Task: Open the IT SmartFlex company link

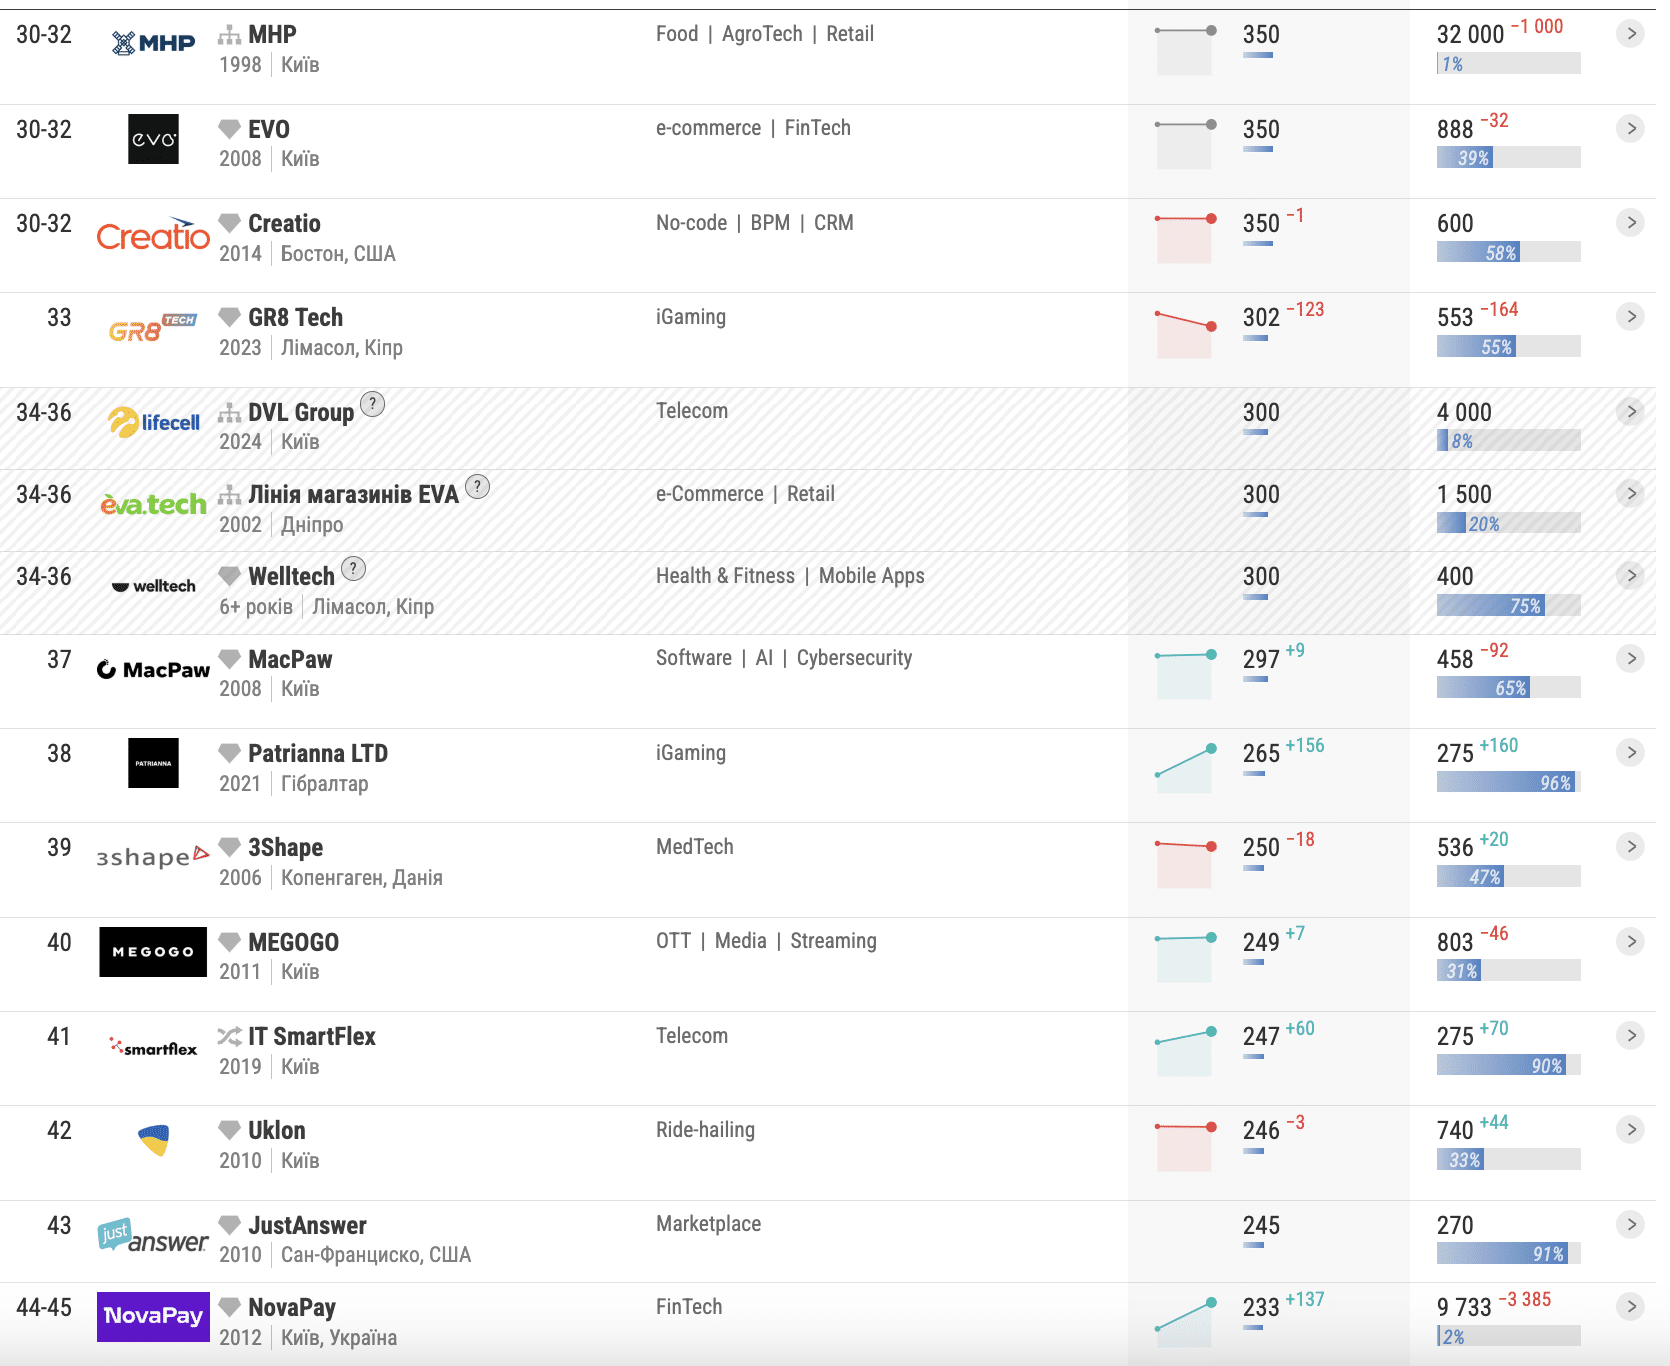Action: click(x=312, y=1037)
